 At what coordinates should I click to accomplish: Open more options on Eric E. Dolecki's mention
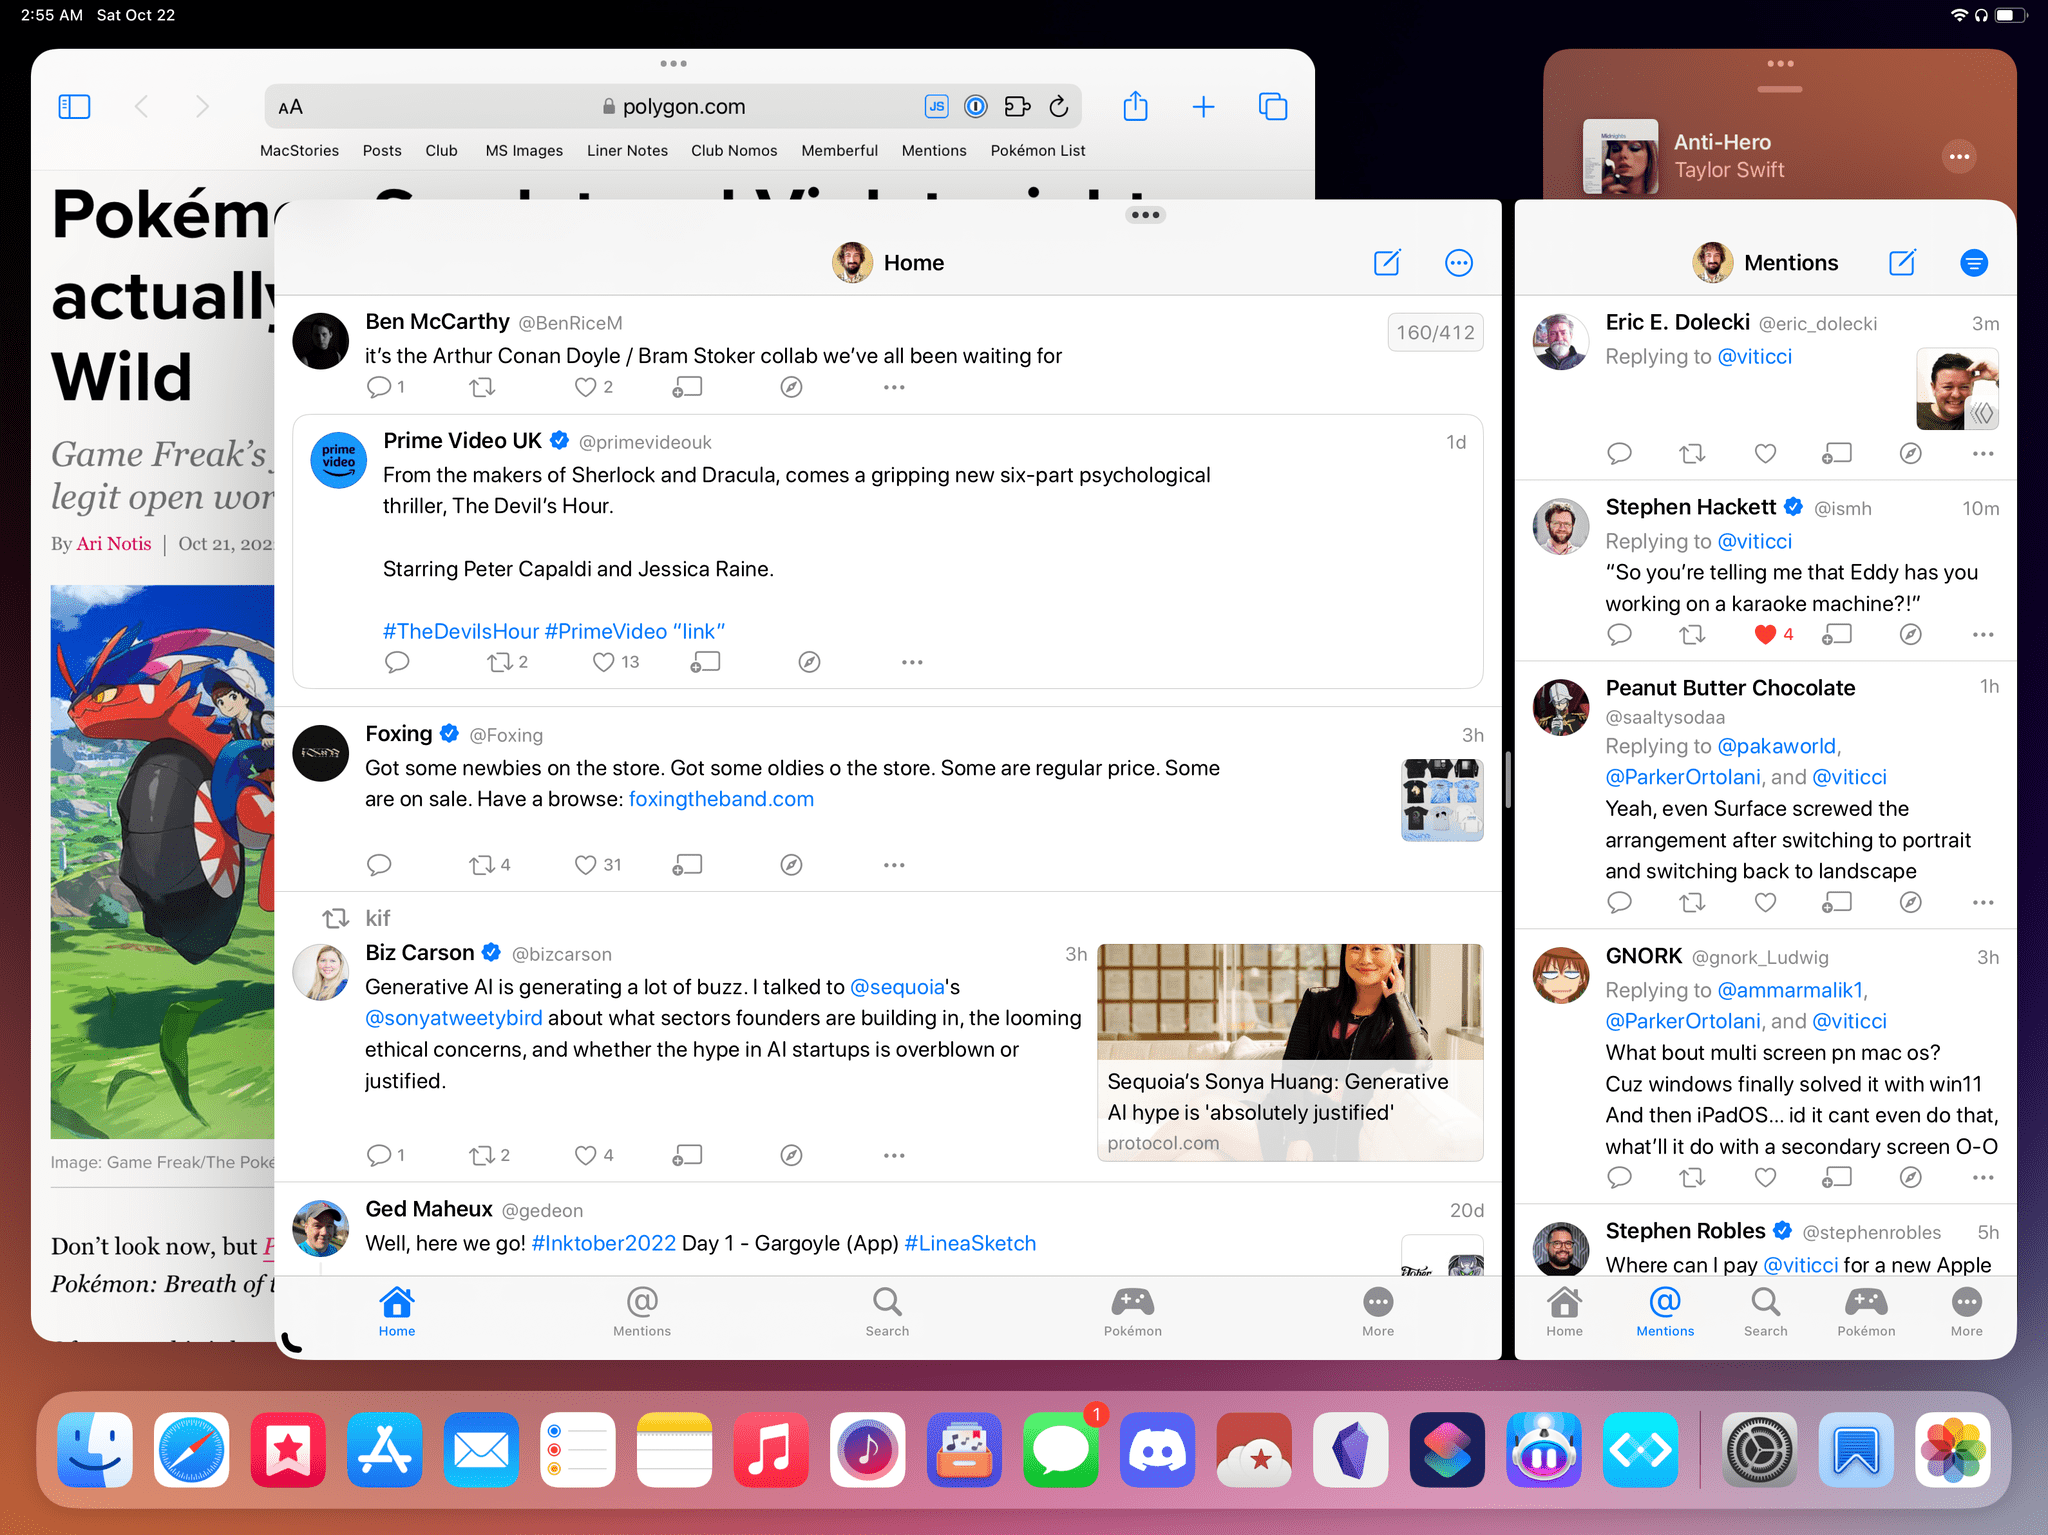1983,454
